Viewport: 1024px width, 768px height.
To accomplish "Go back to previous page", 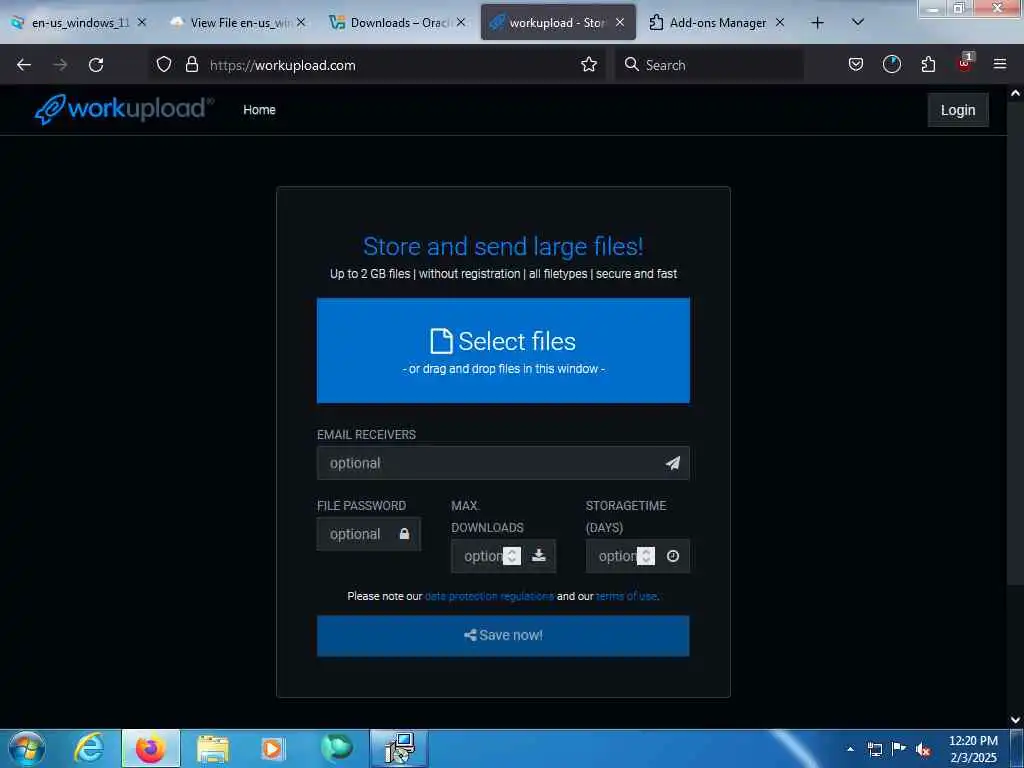I will (x=24, y=65).
